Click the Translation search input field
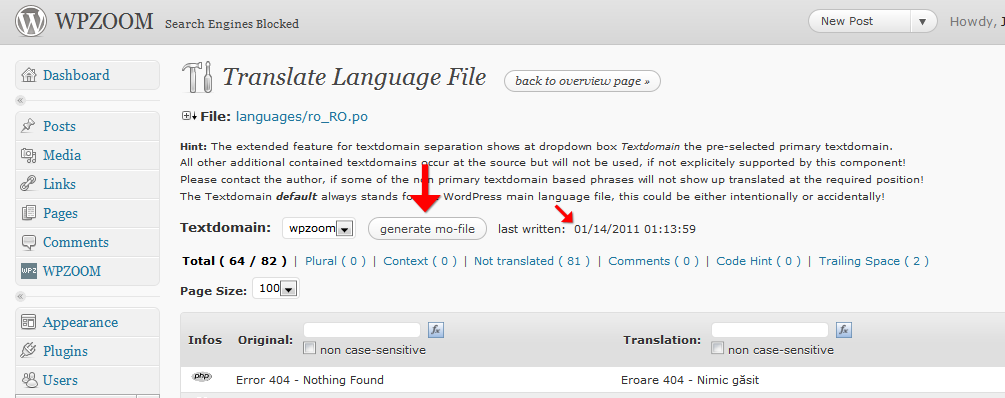The width and height of the screenshot is (1005, 398). coord(770,330)
